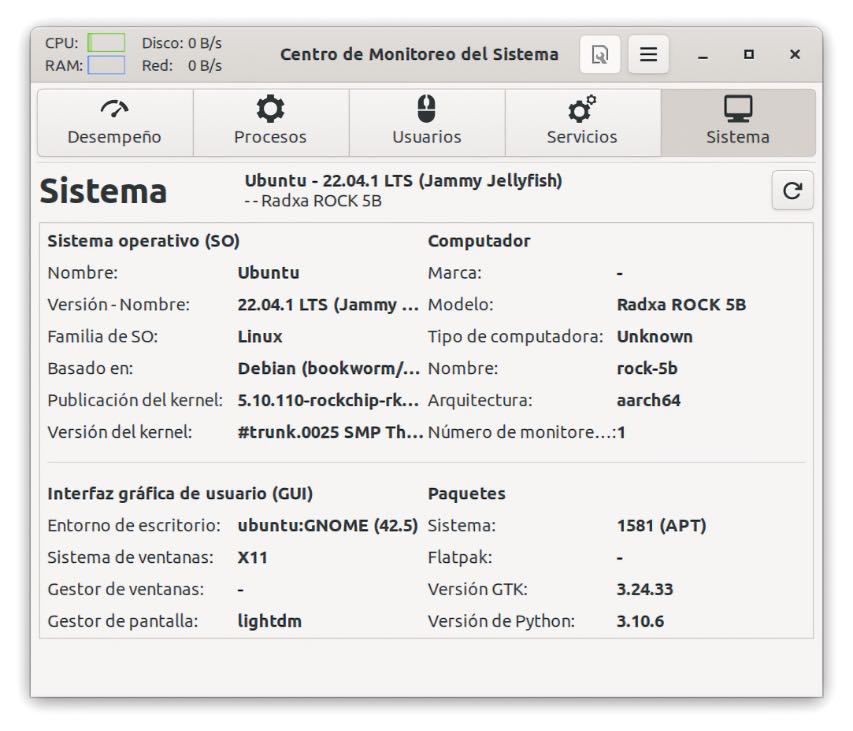The image size is (853, 731).
Task: Click the GTK version 3.24.33
Action: point(645,589)
